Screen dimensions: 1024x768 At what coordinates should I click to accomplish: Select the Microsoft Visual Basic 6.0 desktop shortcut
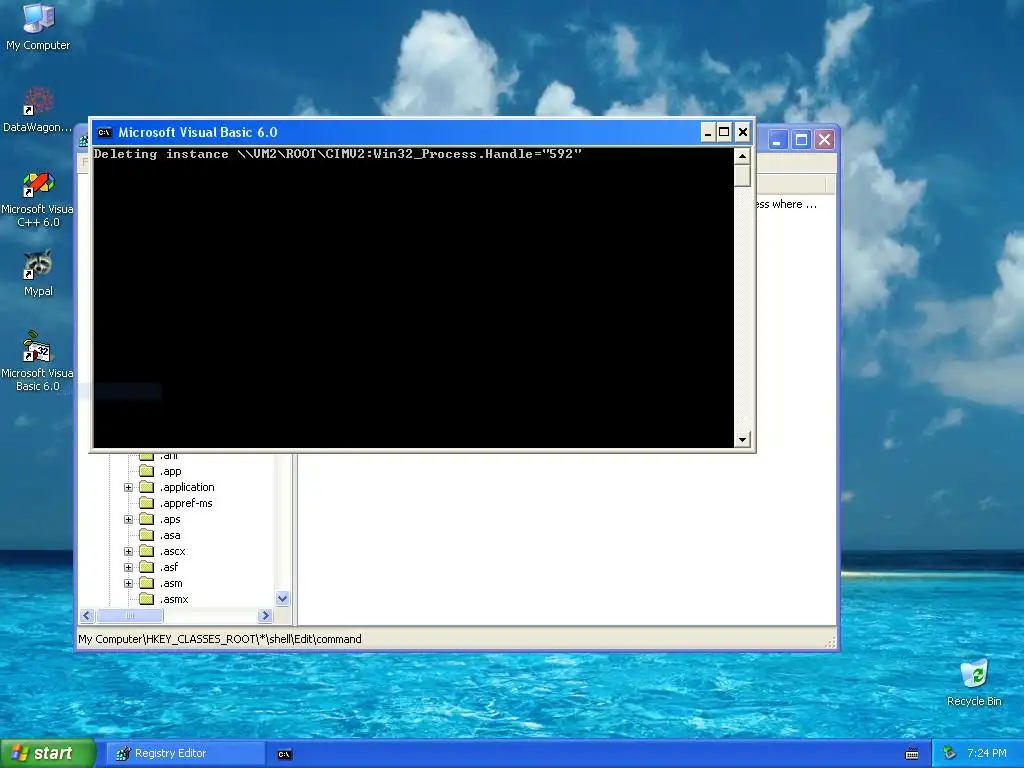click(38, 361)
